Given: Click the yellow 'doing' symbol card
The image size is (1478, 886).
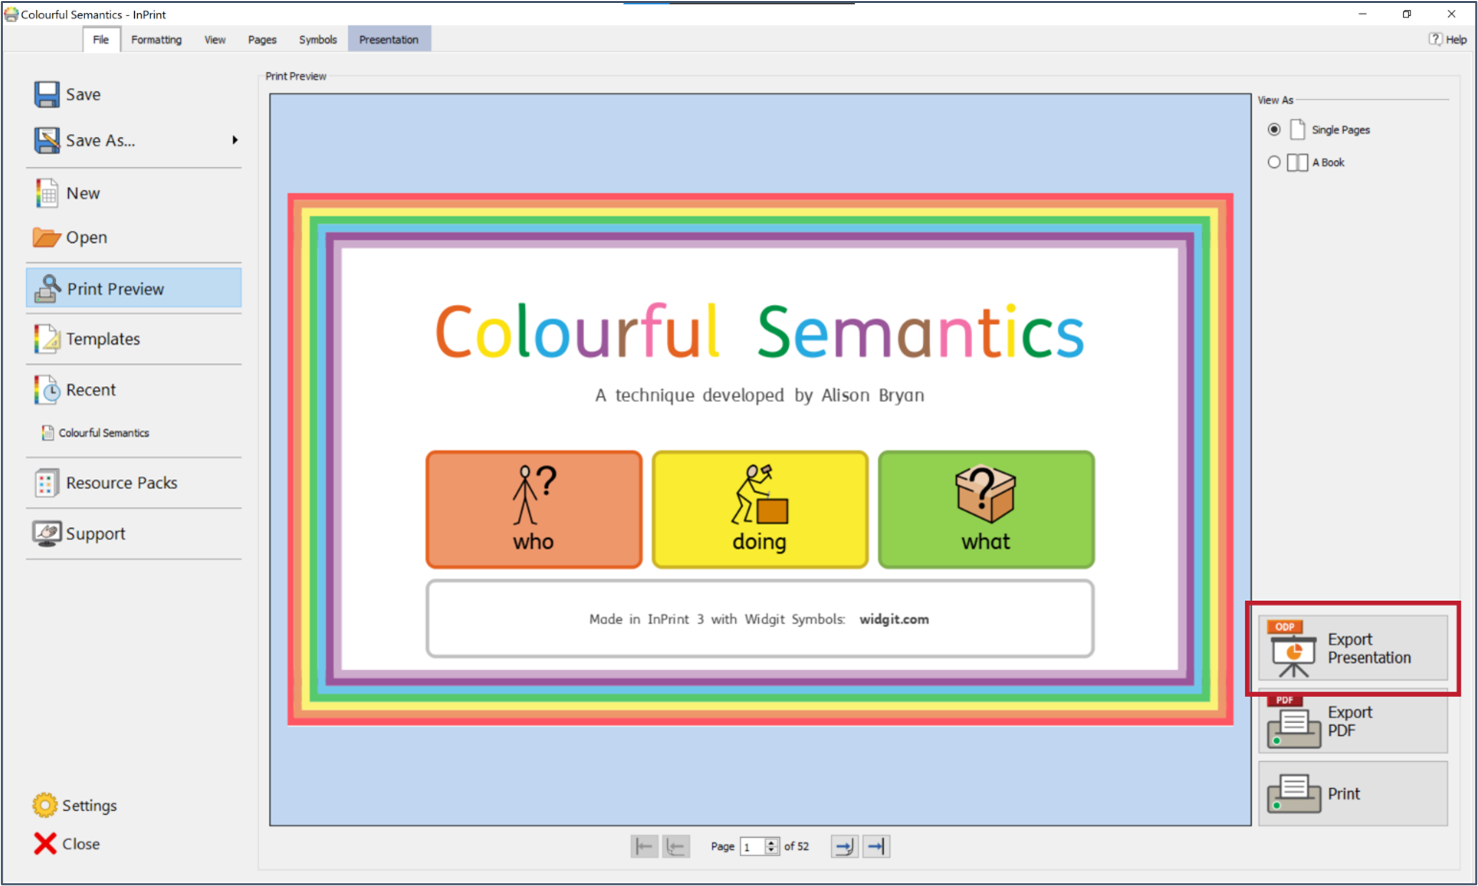Looking at the screenshot, I should click(760, 510).
